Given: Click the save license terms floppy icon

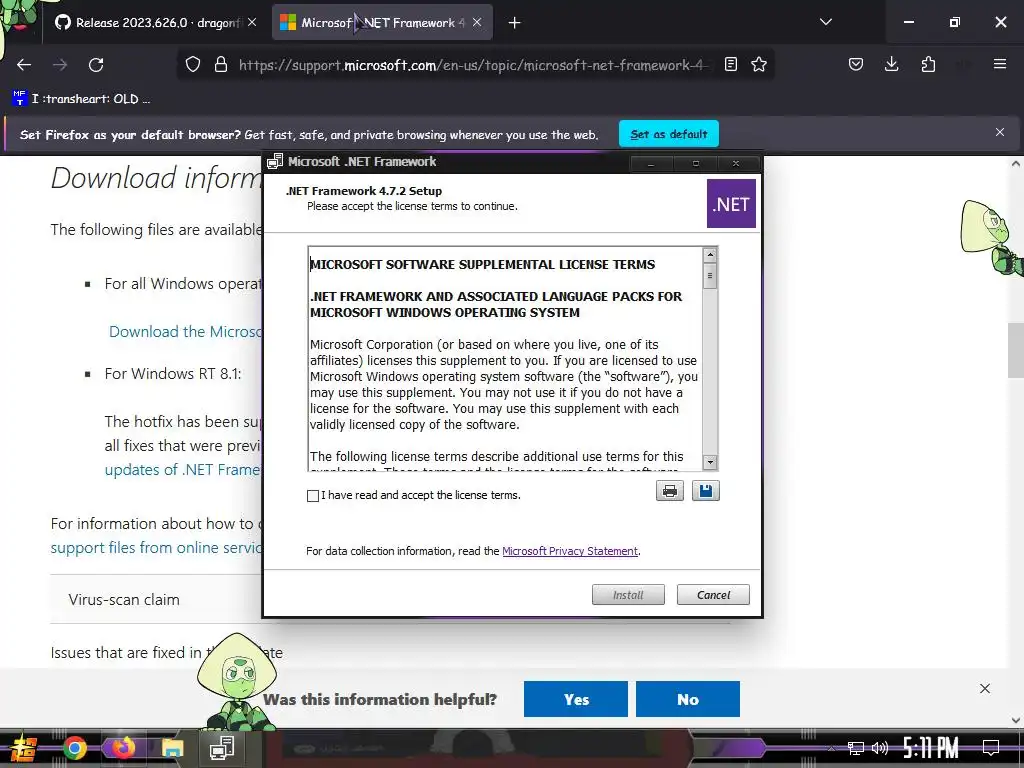Looking at the screenshot, I should 706,491.
